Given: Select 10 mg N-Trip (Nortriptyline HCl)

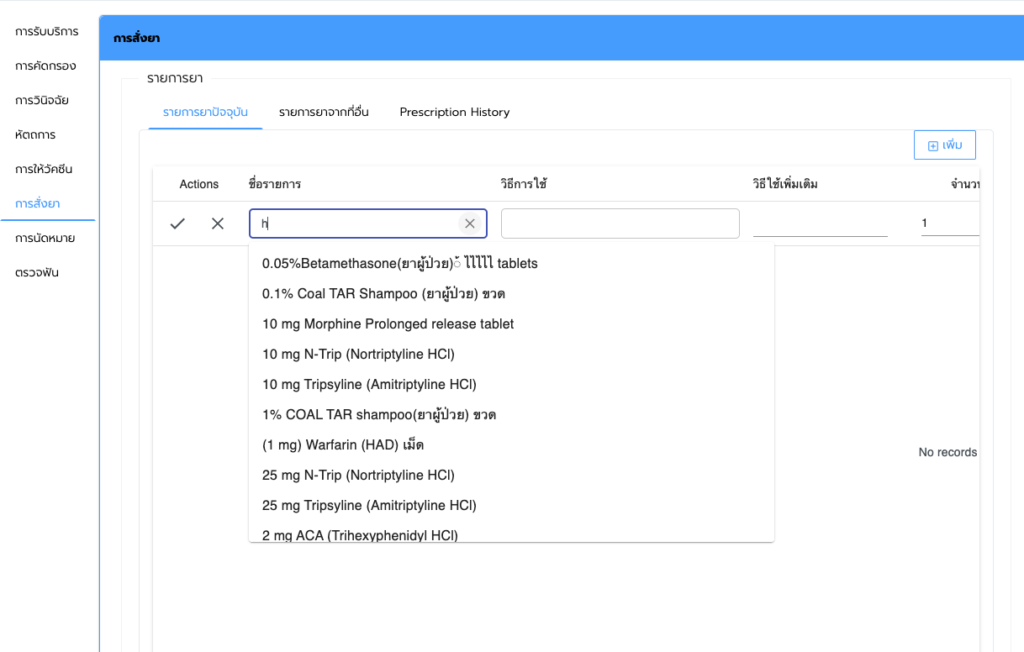Looking at the screenshot, I should click(358, 354).
